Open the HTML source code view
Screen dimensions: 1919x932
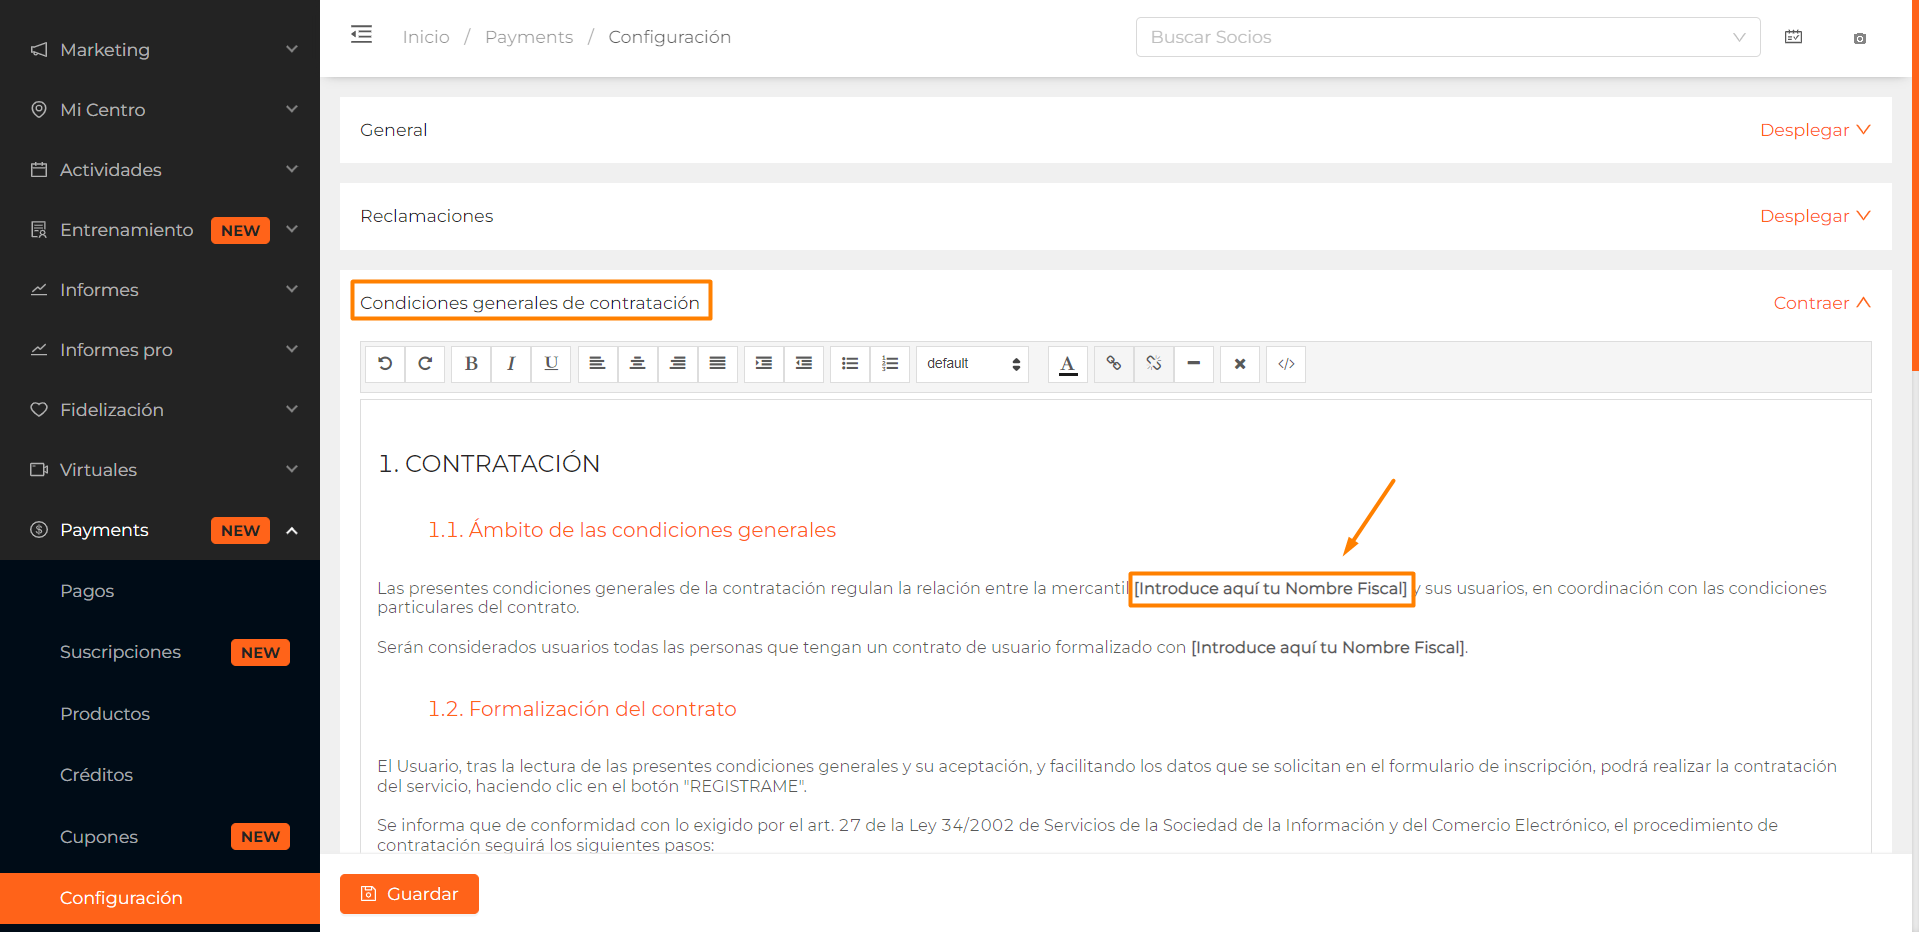[x=1286, y=364]
